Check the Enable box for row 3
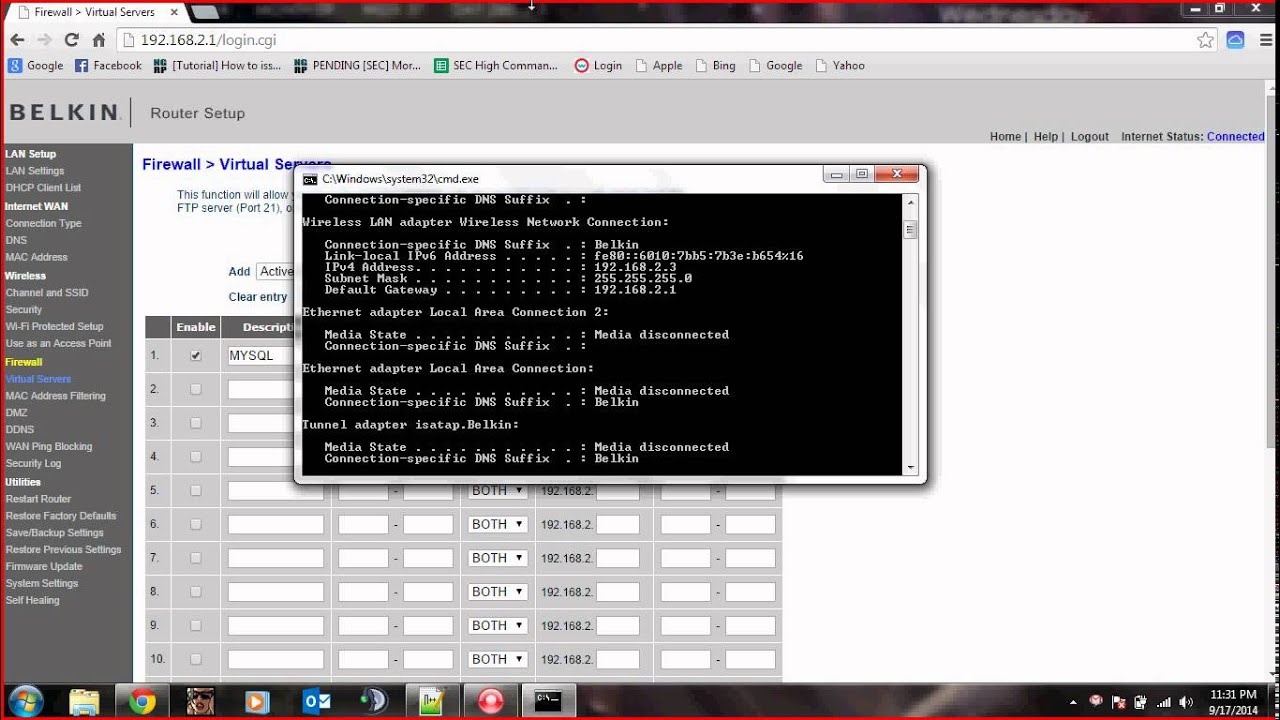 pos(196,423)
